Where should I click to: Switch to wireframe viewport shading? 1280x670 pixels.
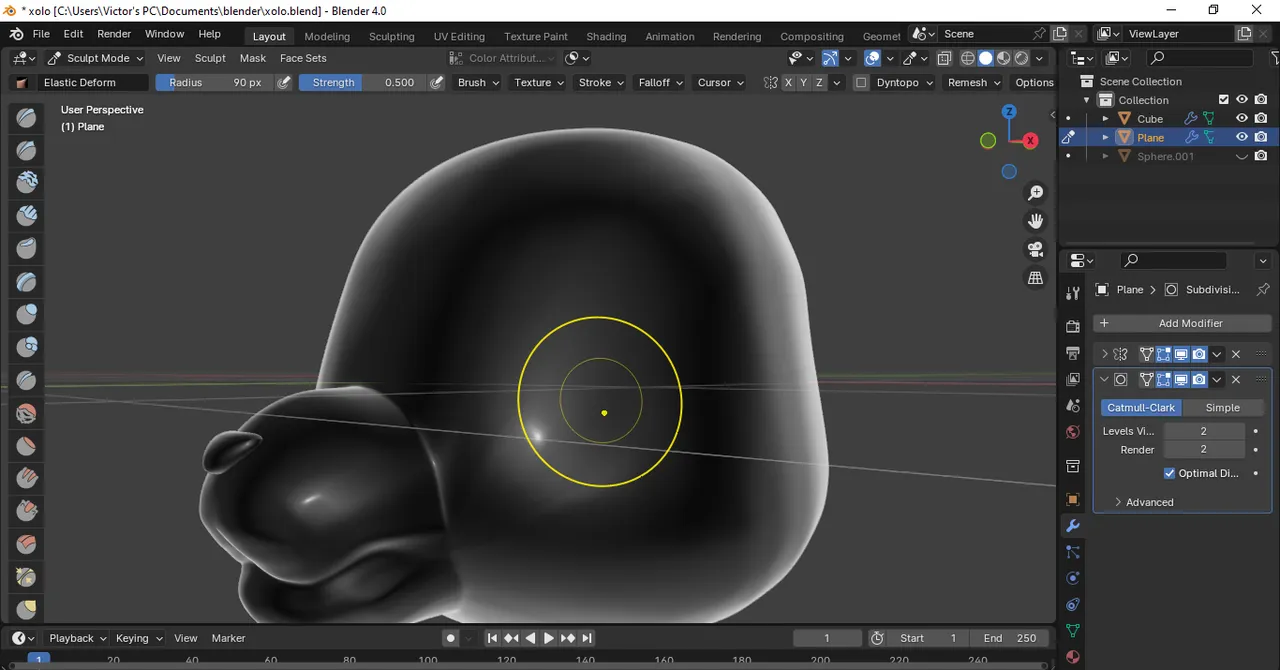pos(967,58)
